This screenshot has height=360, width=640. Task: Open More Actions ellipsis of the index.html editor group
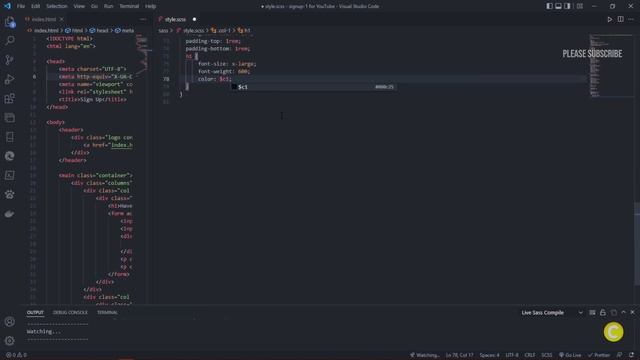[143, 19]
